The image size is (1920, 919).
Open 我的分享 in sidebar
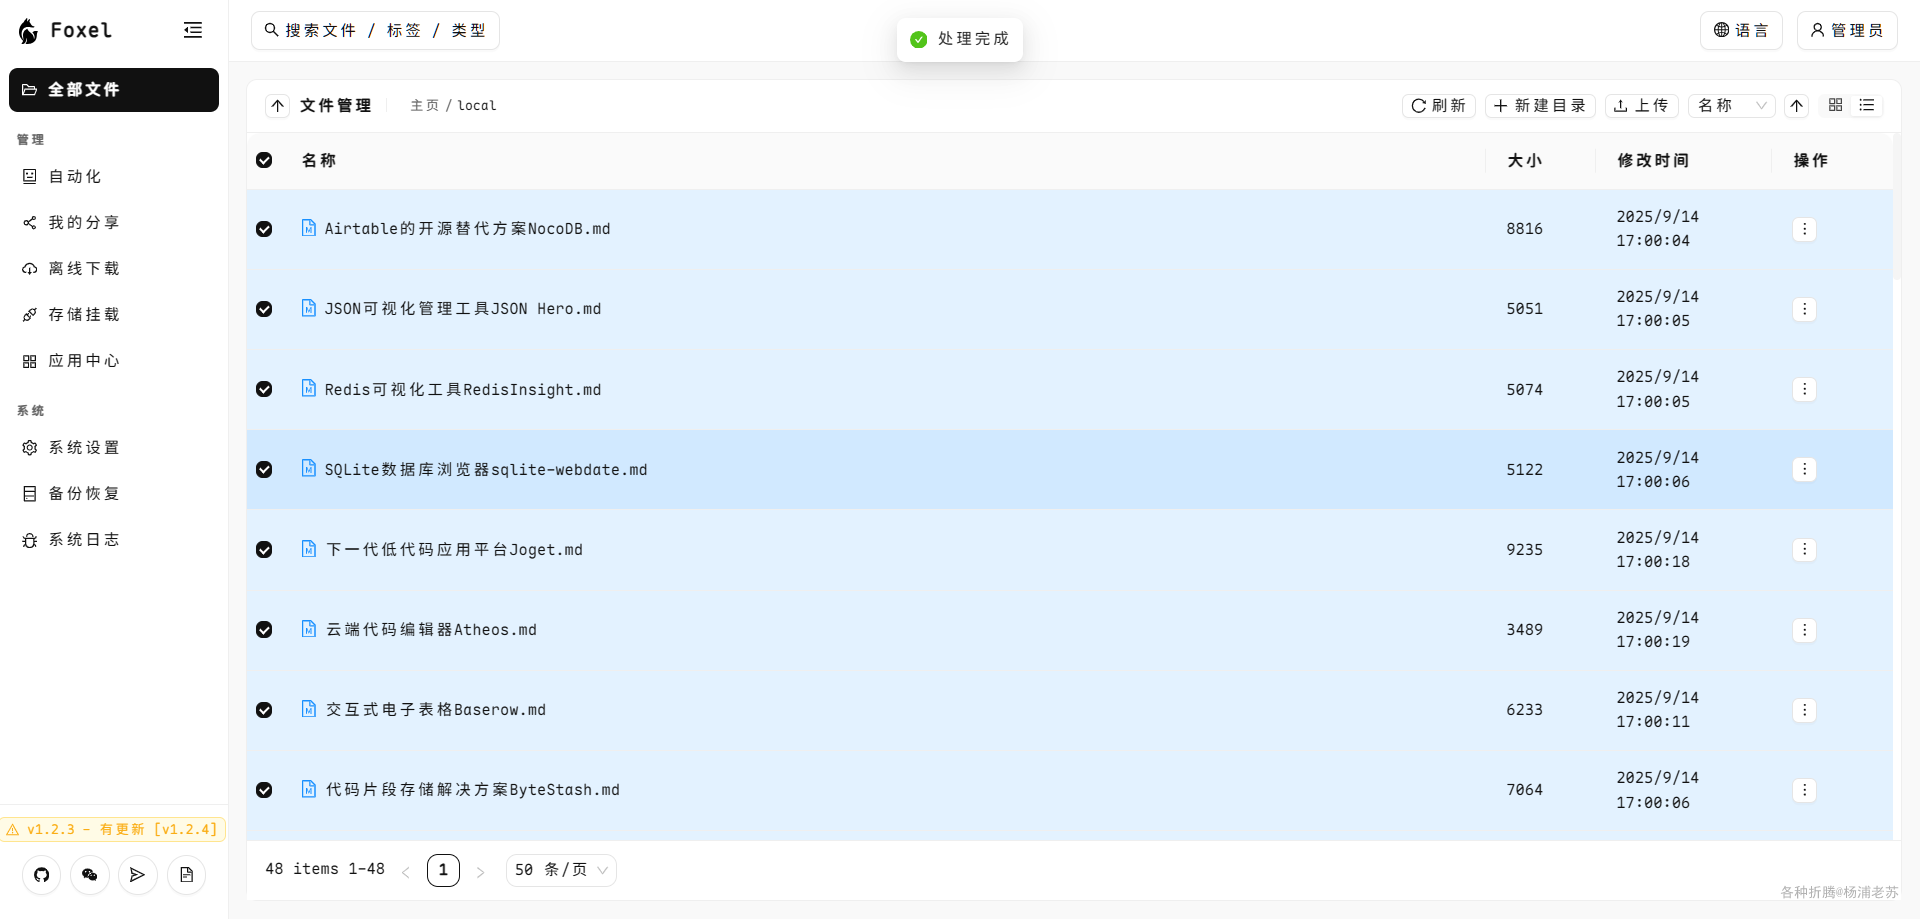(x=114, y=223)
